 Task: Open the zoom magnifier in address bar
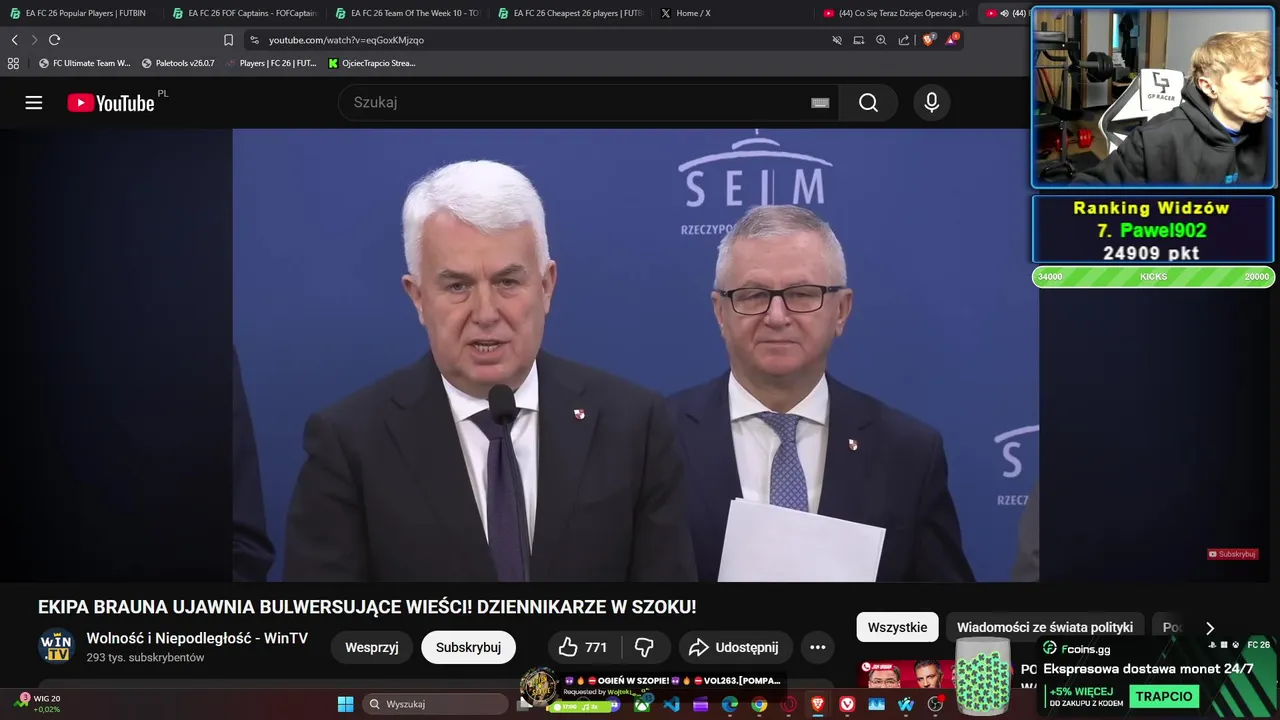[881, 40]
